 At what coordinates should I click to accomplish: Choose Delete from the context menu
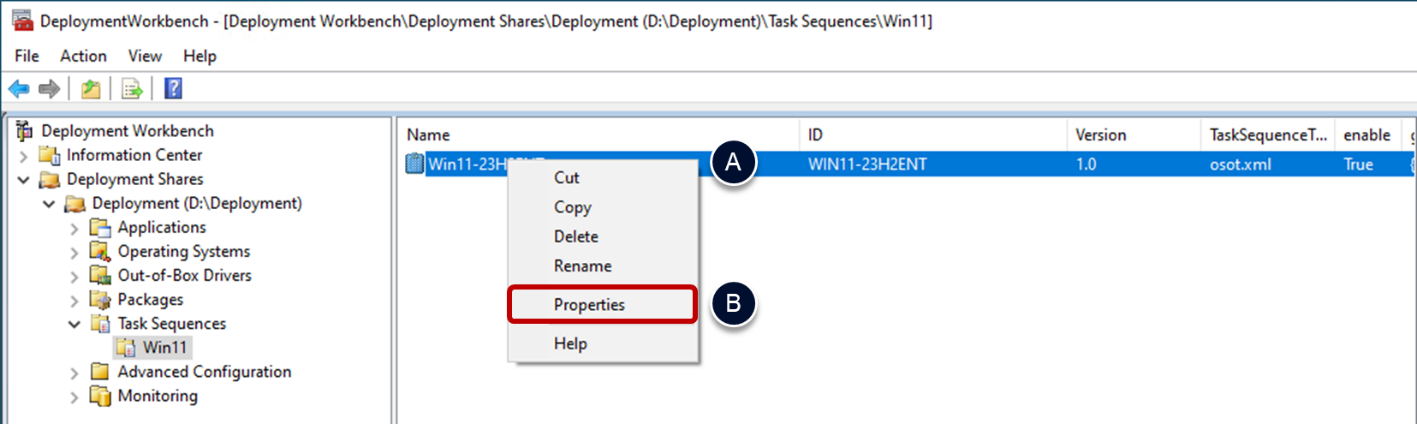pyautogui.click(x=576, y=237)
